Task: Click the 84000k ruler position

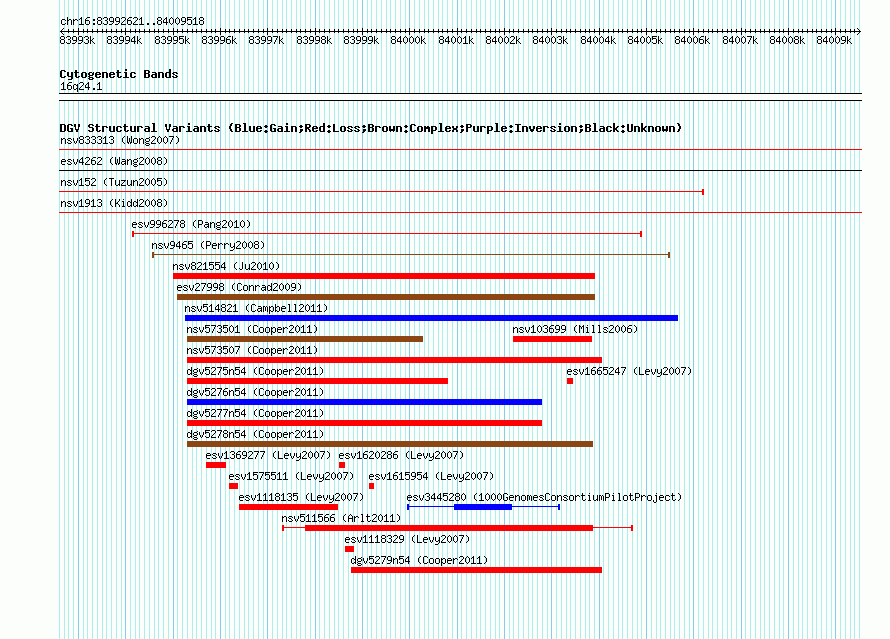Action: click(408, 40)
